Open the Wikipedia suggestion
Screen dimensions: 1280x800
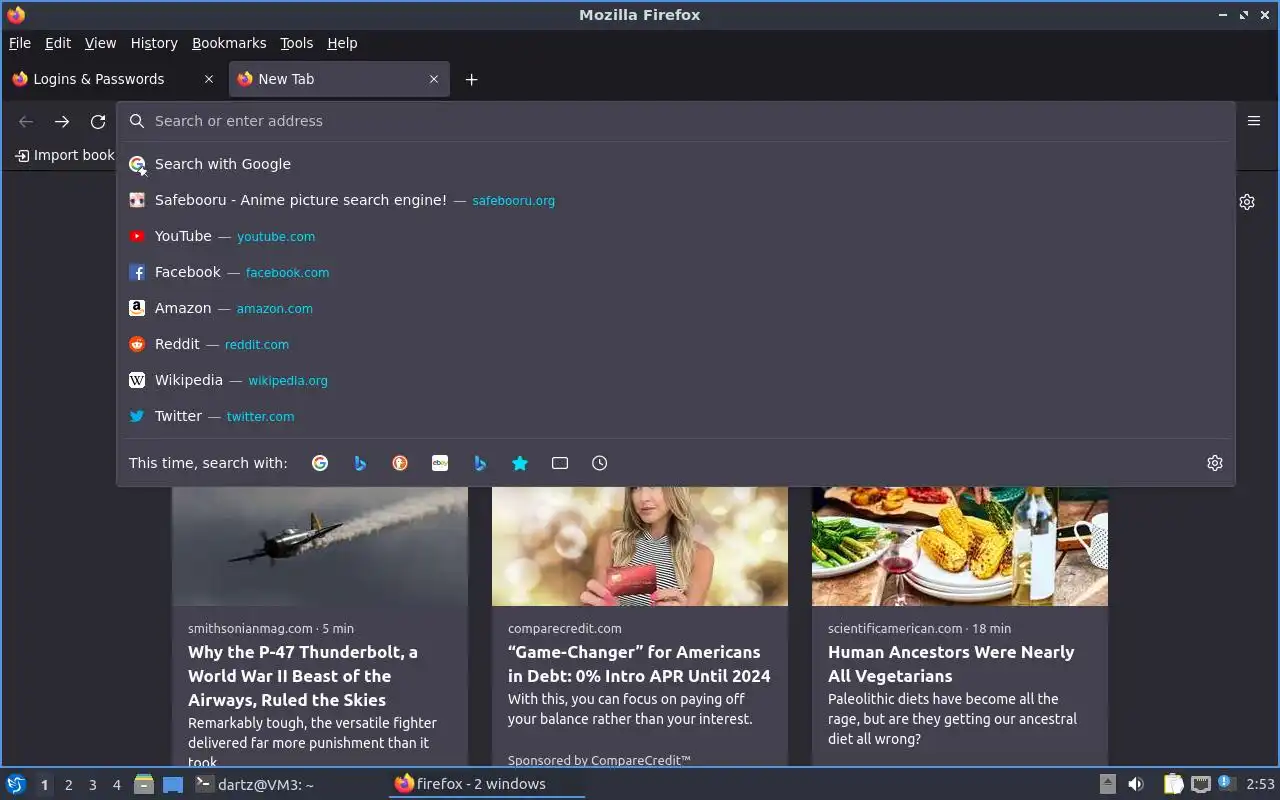[x=676, y=380]
